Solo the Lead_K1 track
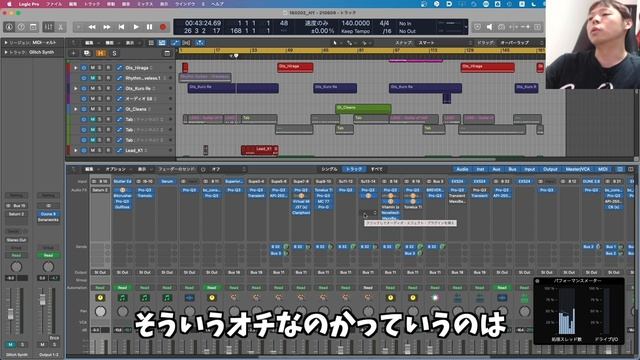The height and width of the screenshot is (360, 640). (x=100, y=150)
